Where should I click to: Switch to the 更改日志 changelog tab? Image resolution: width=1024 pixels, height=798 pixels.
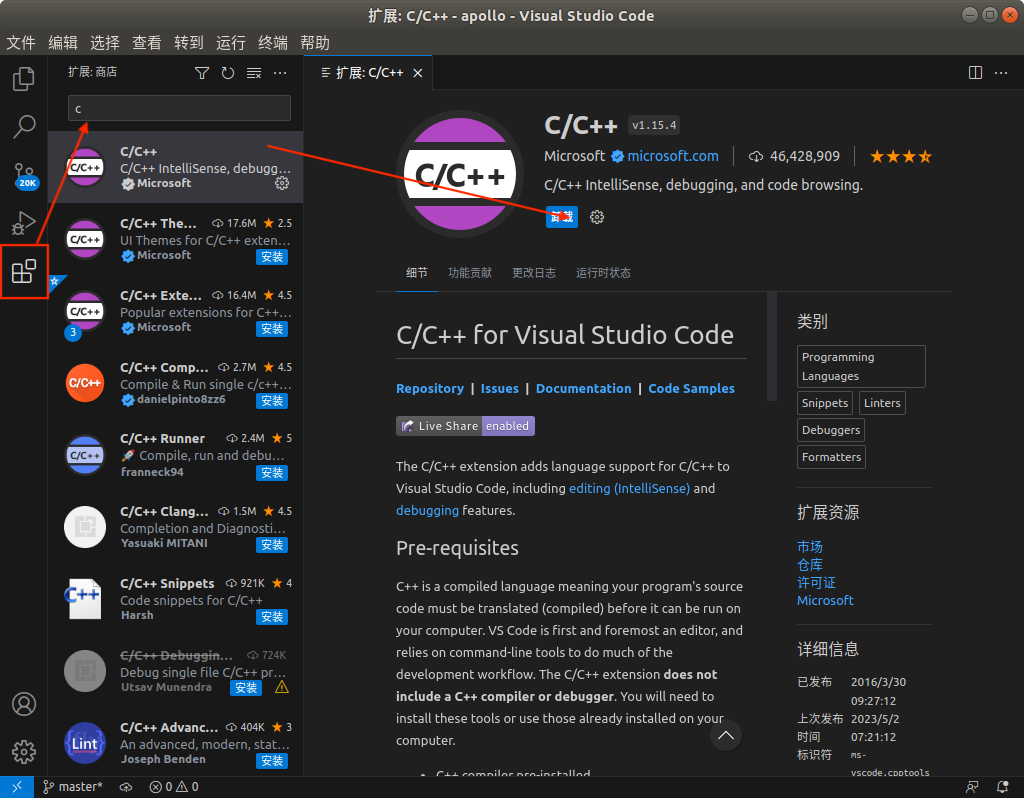pos(534,273)
